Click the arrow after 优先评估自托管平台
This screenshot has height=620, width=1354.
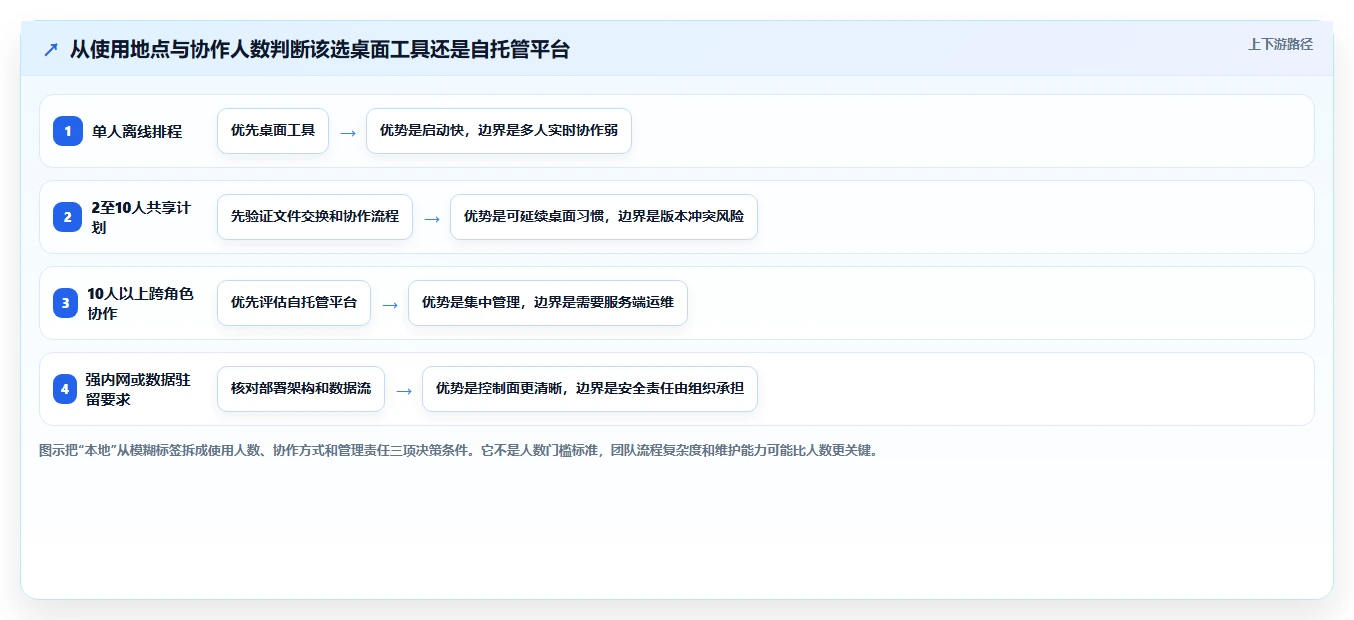point(390,304)
